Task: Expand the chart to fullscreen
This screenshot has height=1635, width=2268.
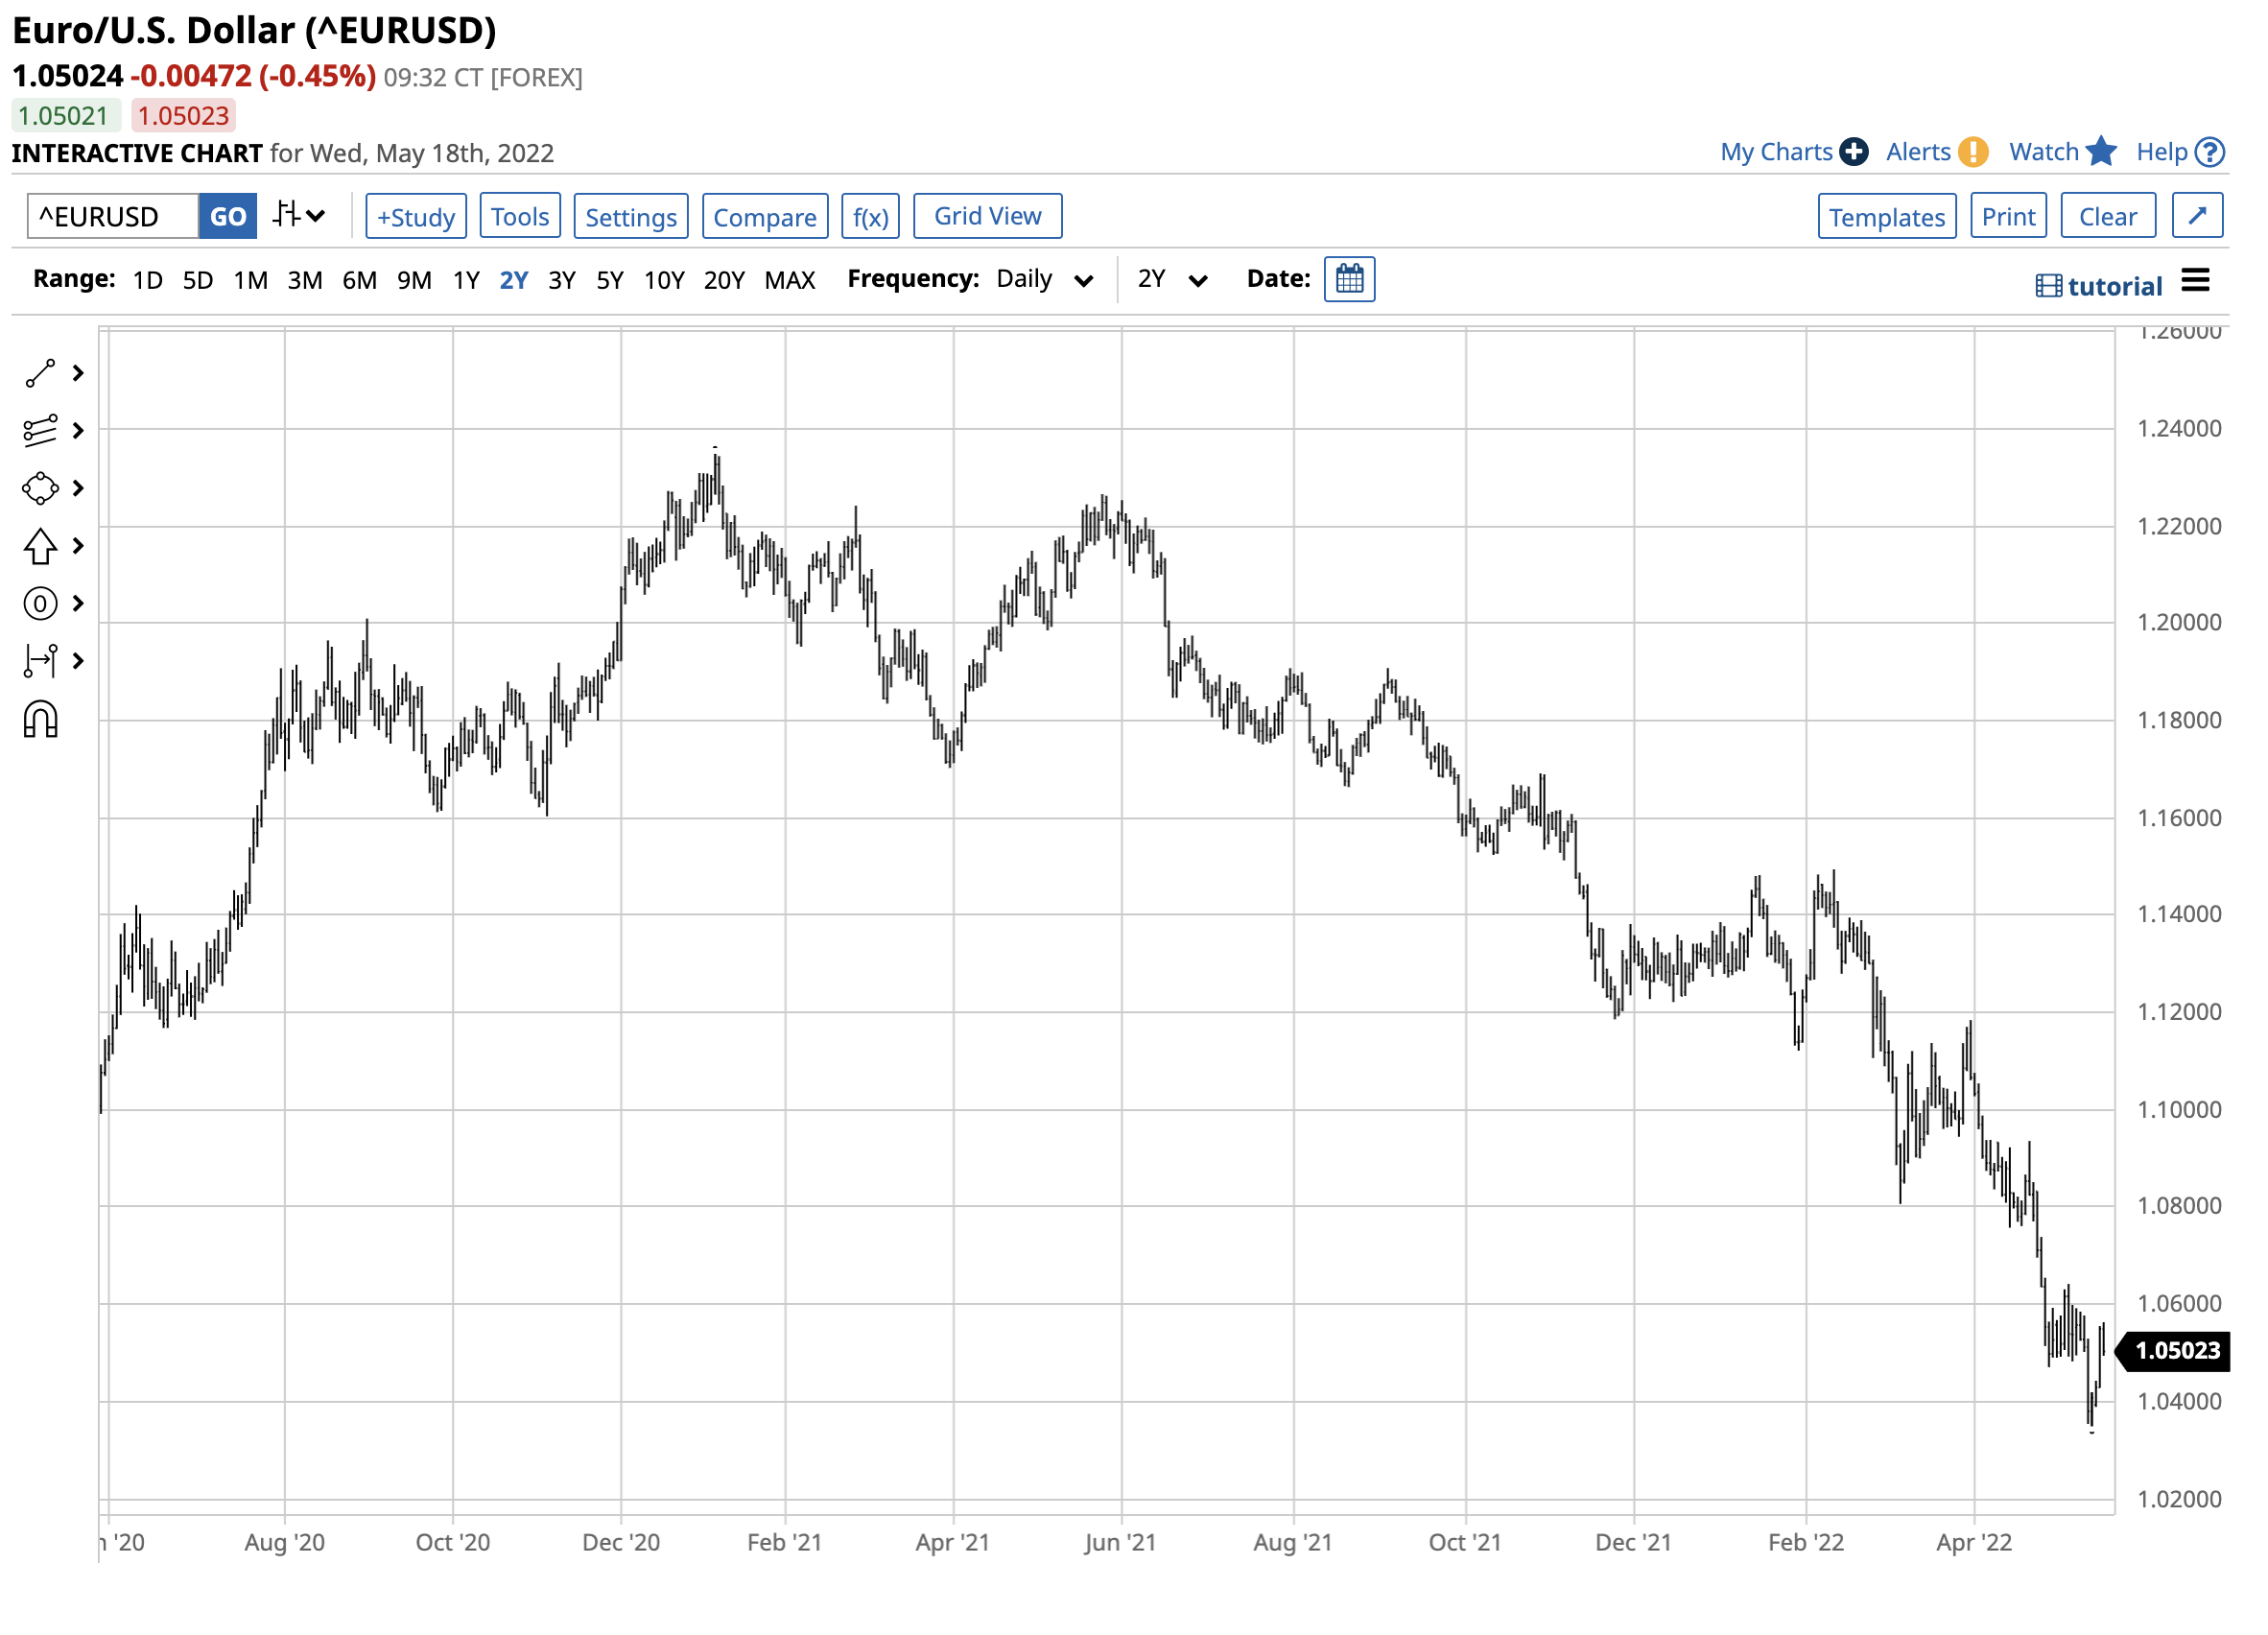Action: coord(2198,216)
